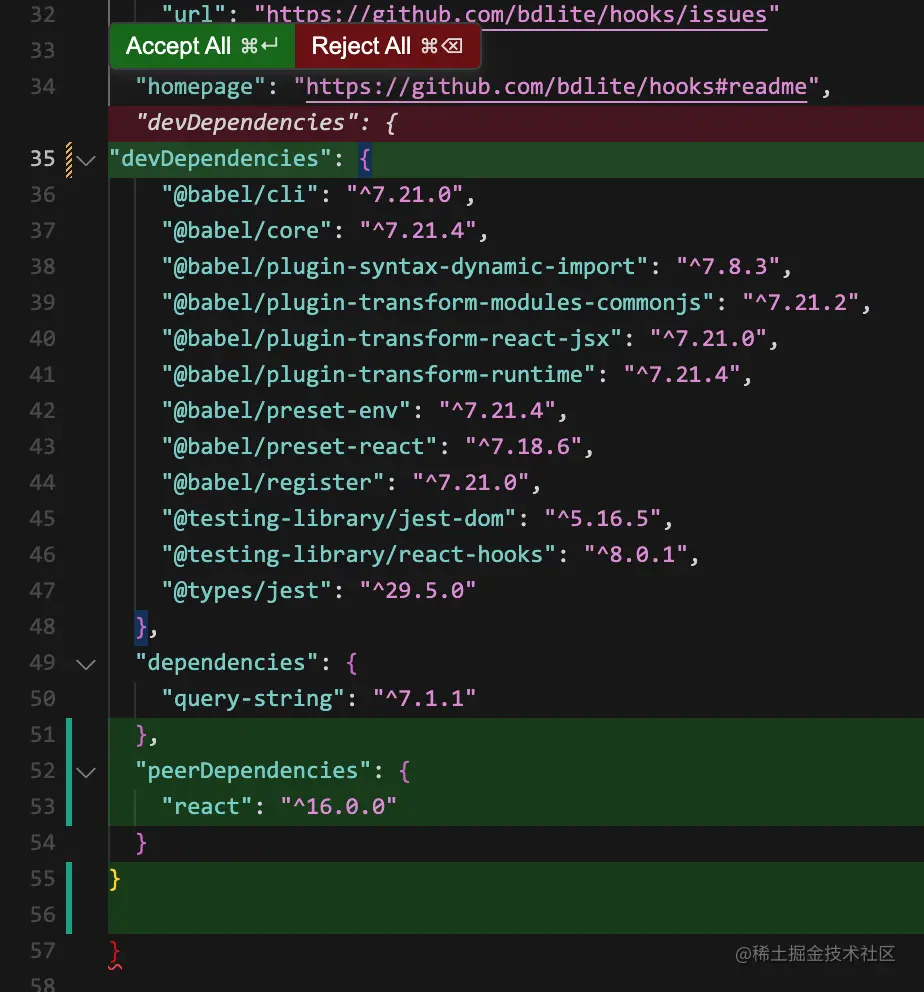The image size is (924, 992).
Task: Fold the peerDependencies block chevron
Action: (87, 771)
